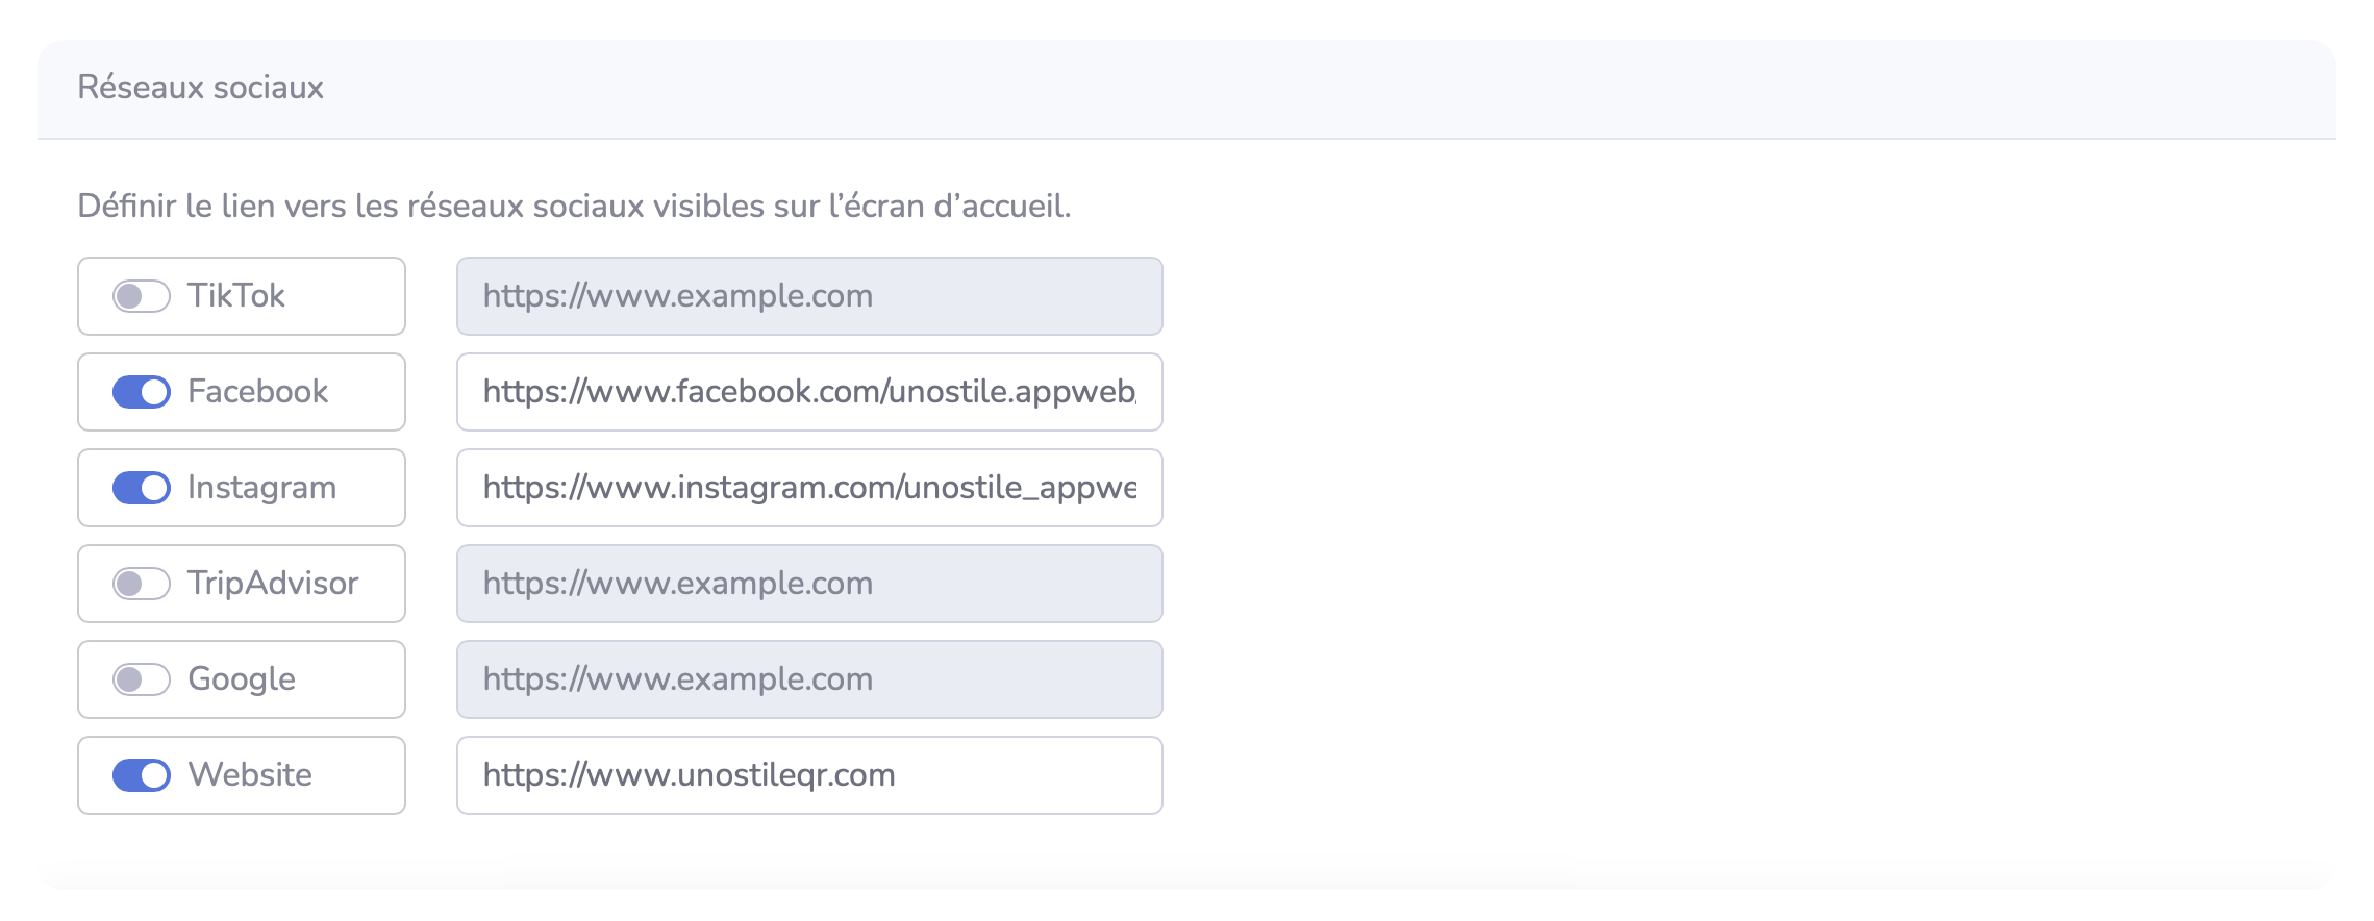The height and width of the screenshot is (921, 2374).
Task: Enable the TripAdvisor toggle switch
Action: click(x=141, y=584)
